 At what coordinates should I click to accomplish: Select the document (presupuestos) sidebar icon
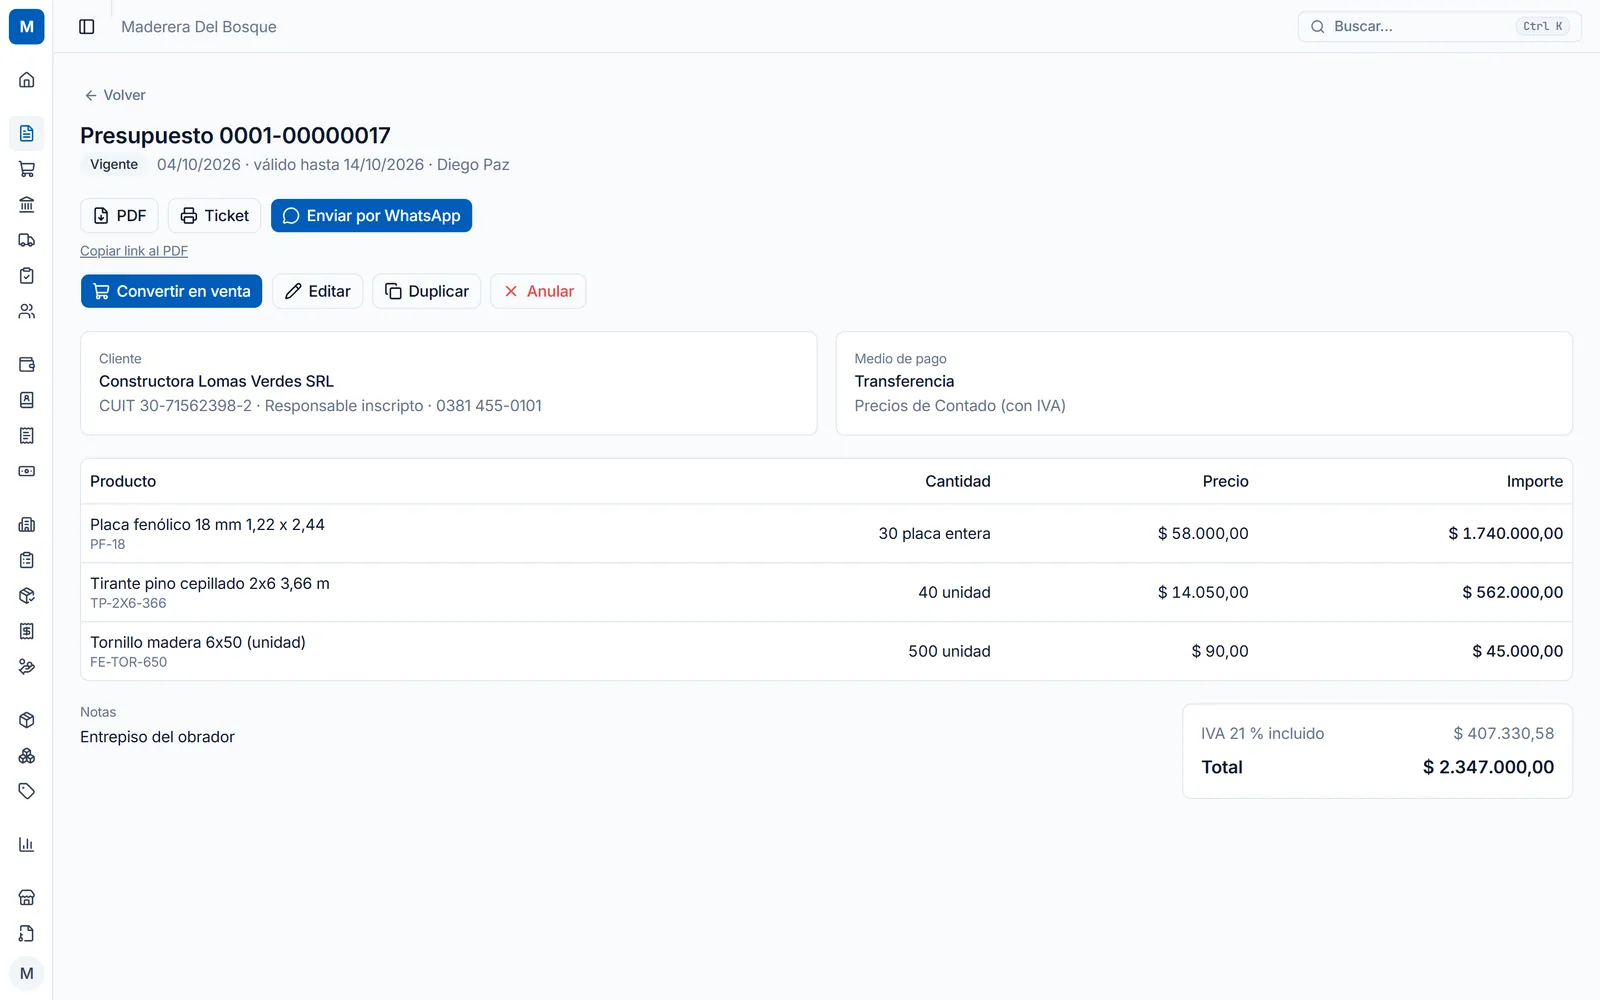pyautogui.click(x=27, y=133)
